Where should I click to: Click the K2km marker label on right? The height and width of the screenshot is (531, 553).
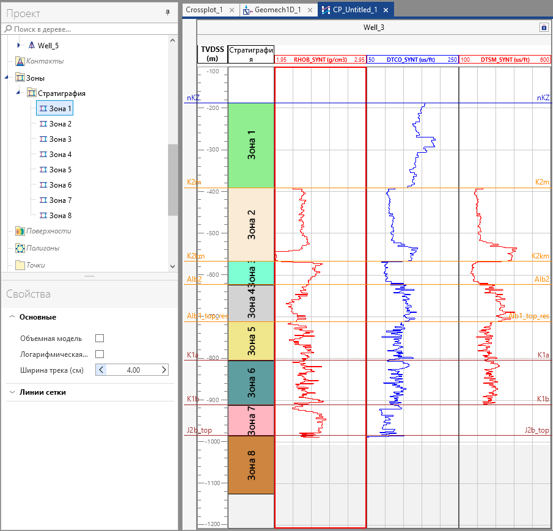[x=540, y=256]
